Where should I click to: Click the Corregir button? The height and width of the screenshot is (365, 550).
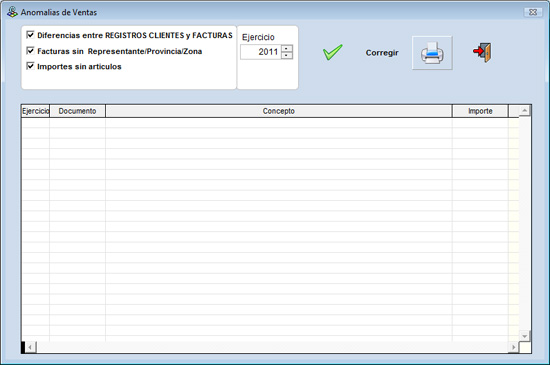(382, 53)
